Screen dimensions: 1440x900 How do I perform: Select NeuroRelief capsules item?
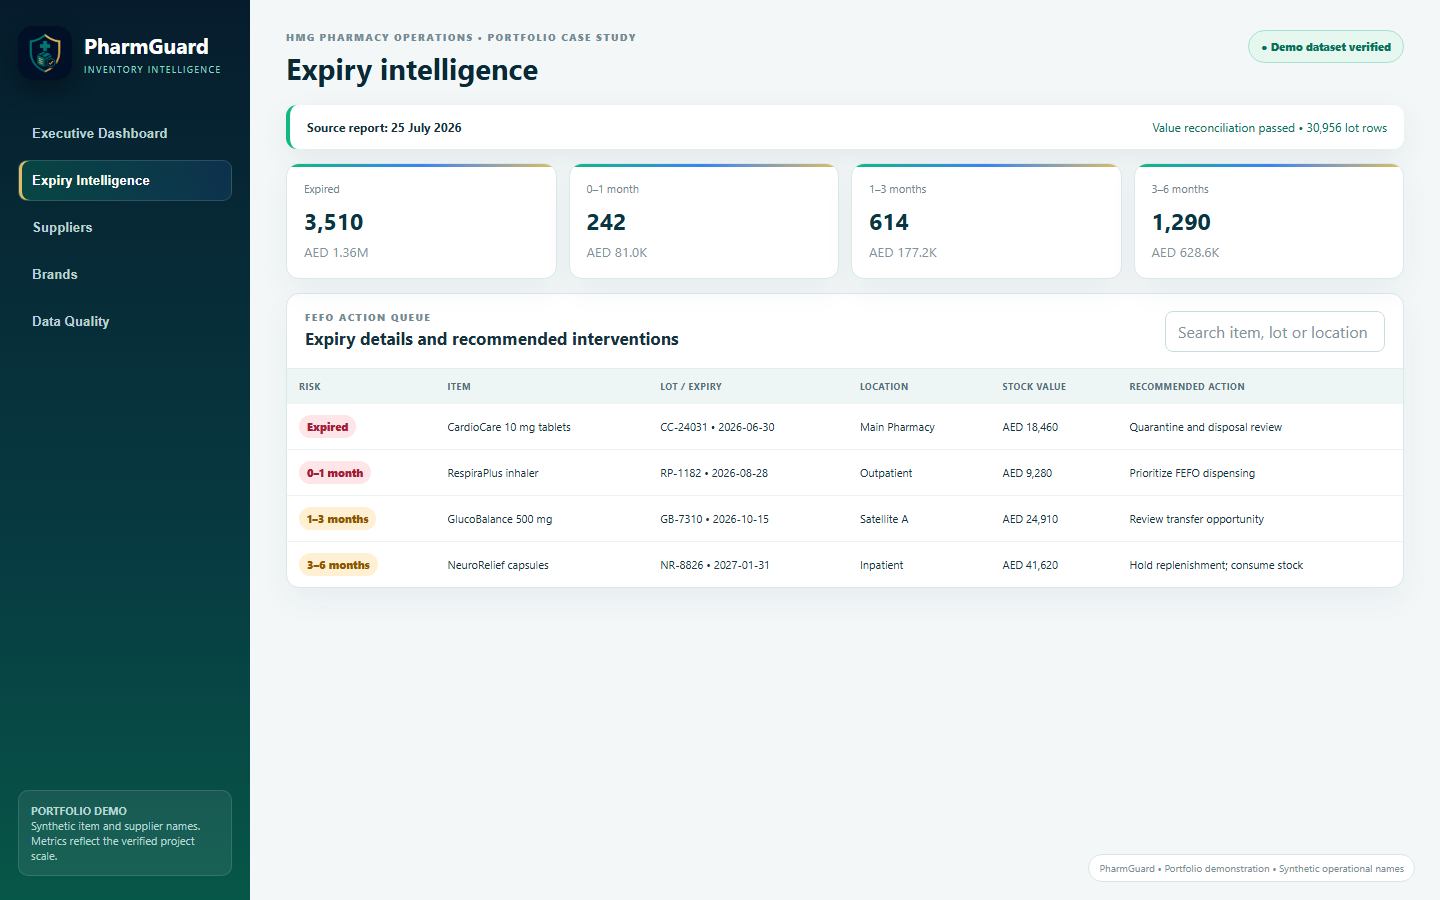[498, 565]
